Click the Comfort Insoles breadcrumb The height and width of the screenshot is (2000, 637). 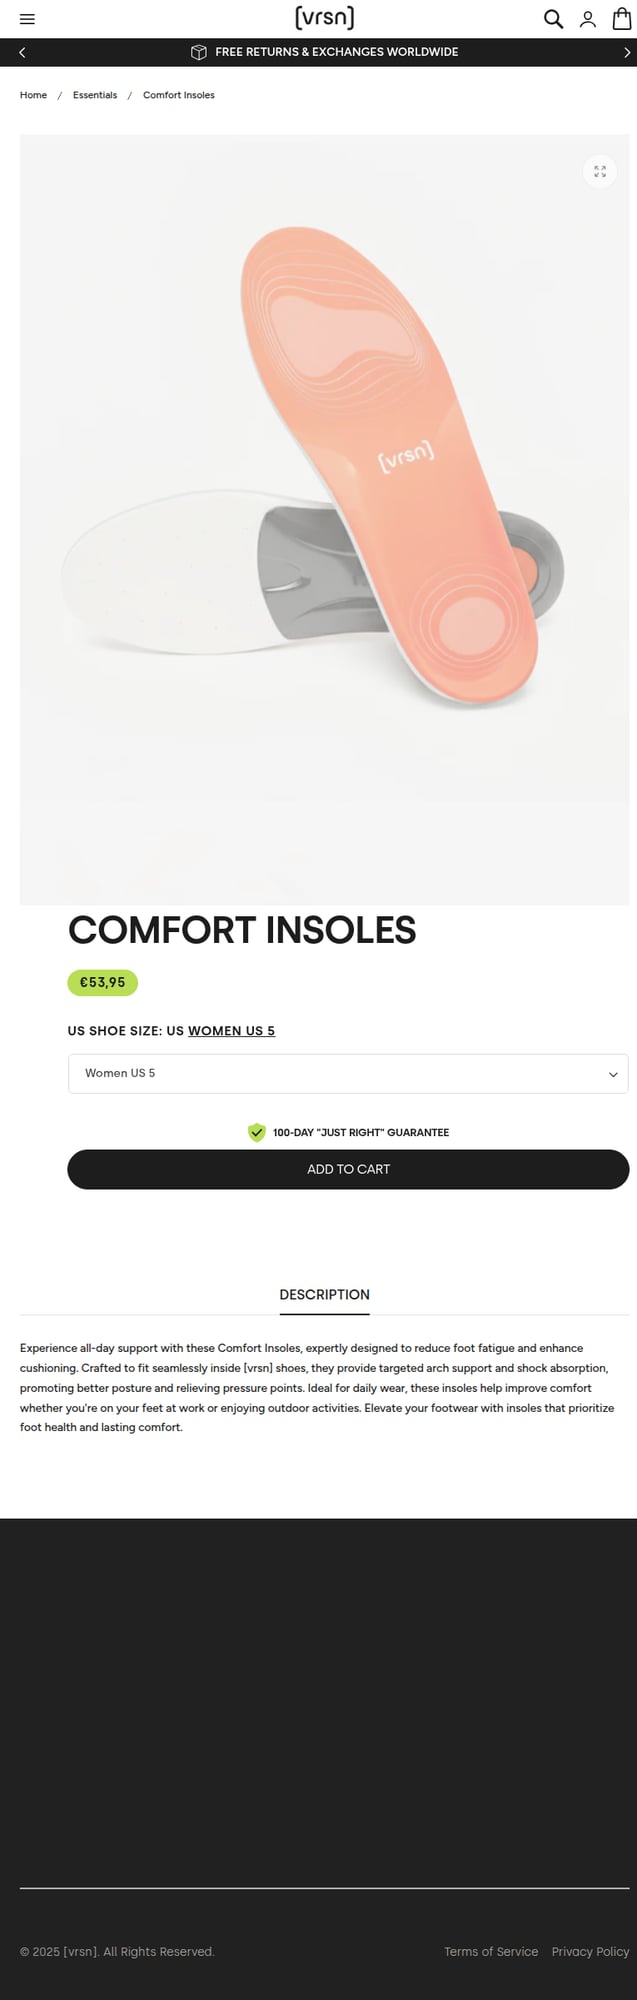(178, 95)
